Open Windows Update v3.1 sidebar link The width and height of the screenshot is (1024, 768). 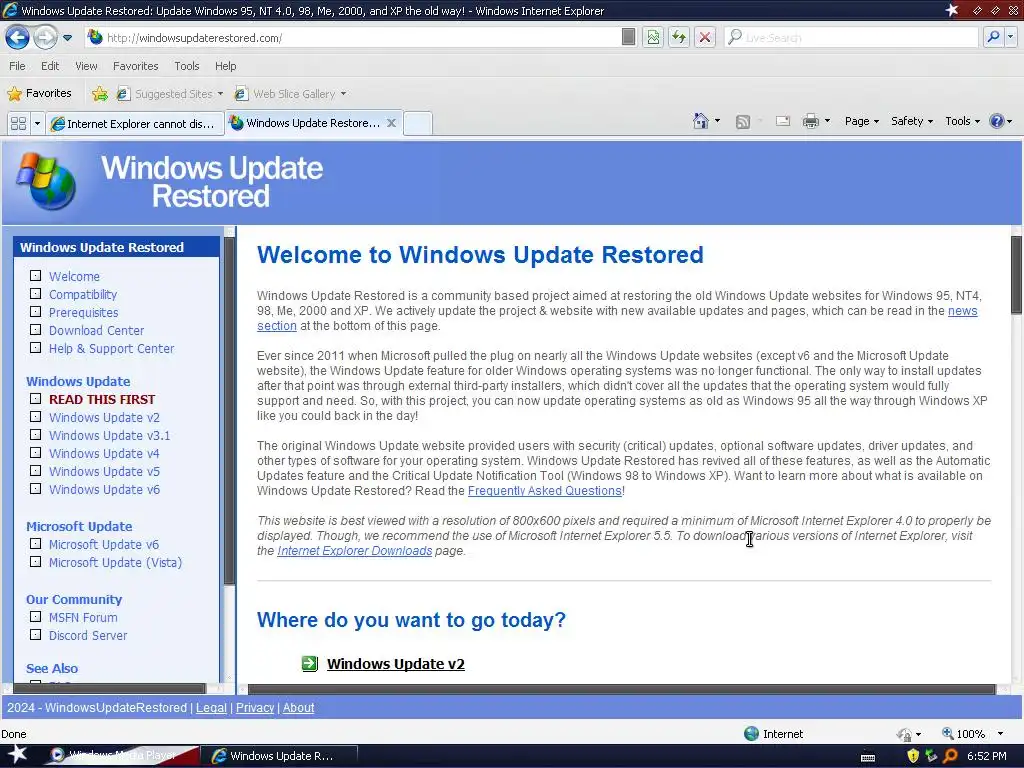109,436
